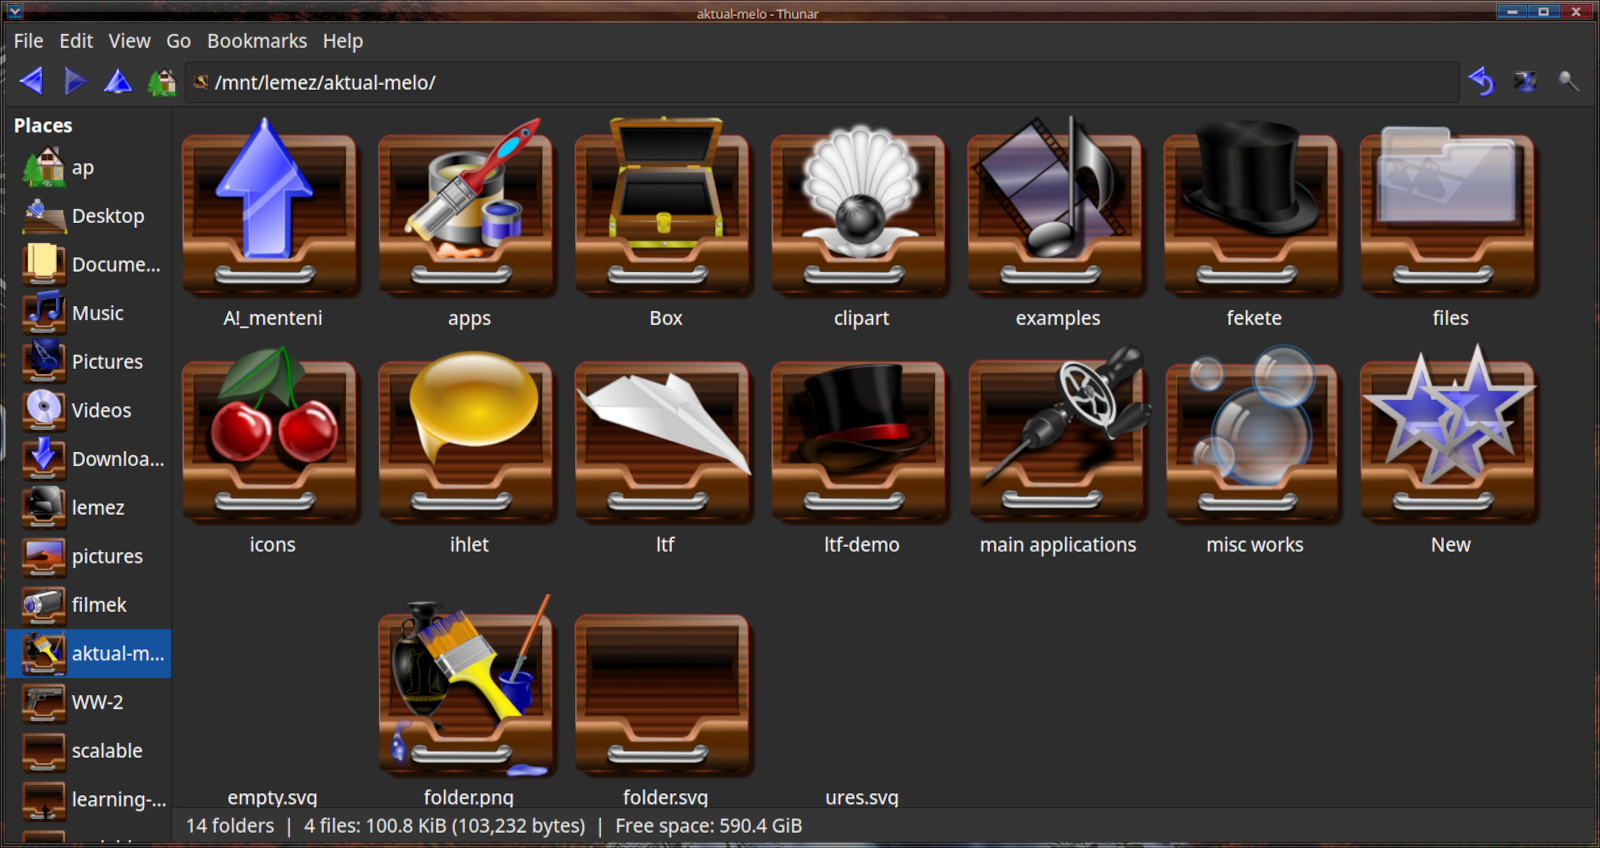Select the aktual-m... sidebar bookmark
This screenshot has height=848, width=1600.
click(88, 654)
